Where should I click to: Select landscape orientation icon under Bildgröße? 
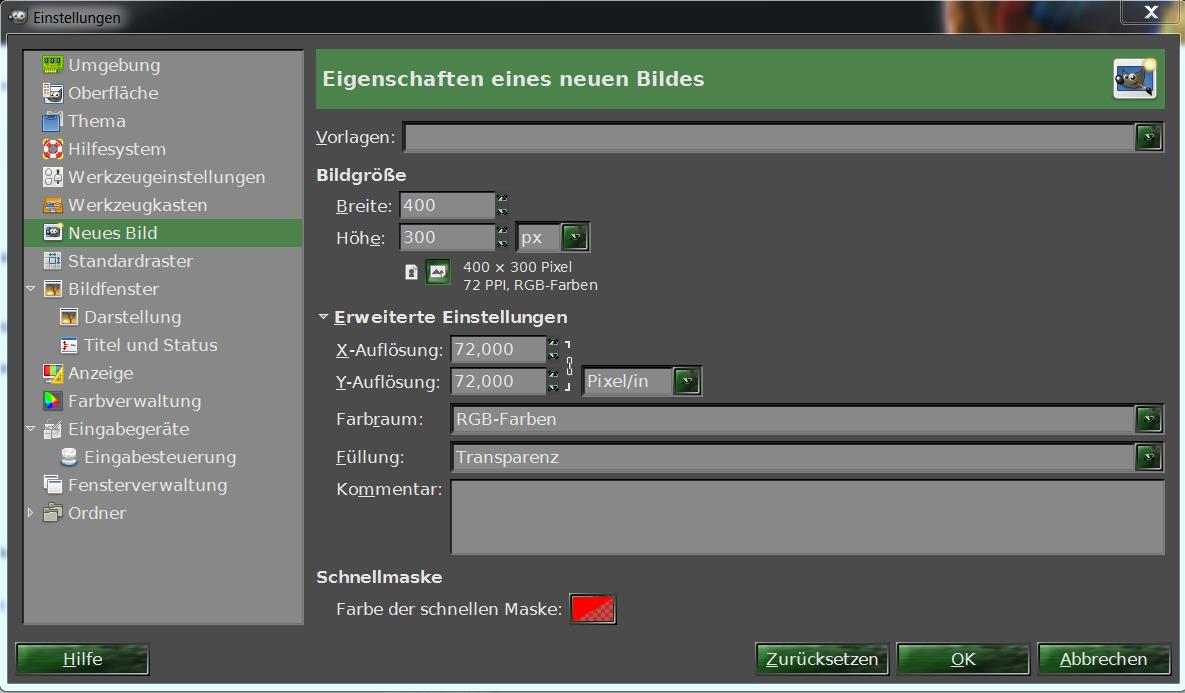[438, 272]
